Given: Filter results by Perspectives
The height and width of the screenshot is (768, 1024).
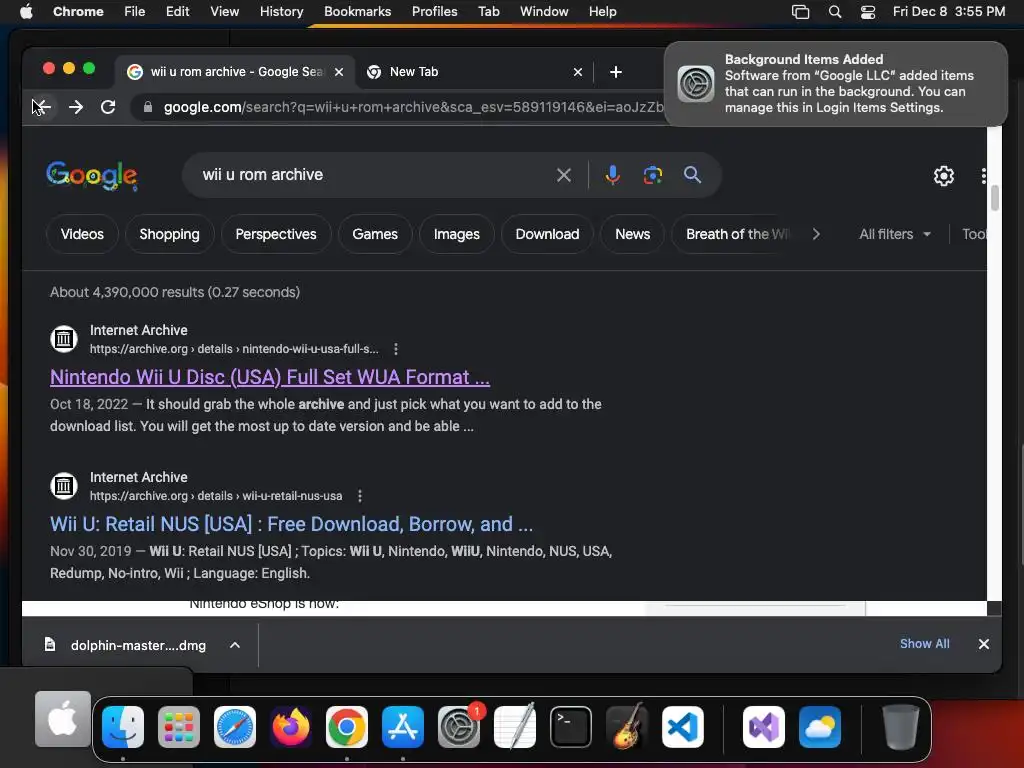Looking at the screenshot, I should tap(276, 234).
